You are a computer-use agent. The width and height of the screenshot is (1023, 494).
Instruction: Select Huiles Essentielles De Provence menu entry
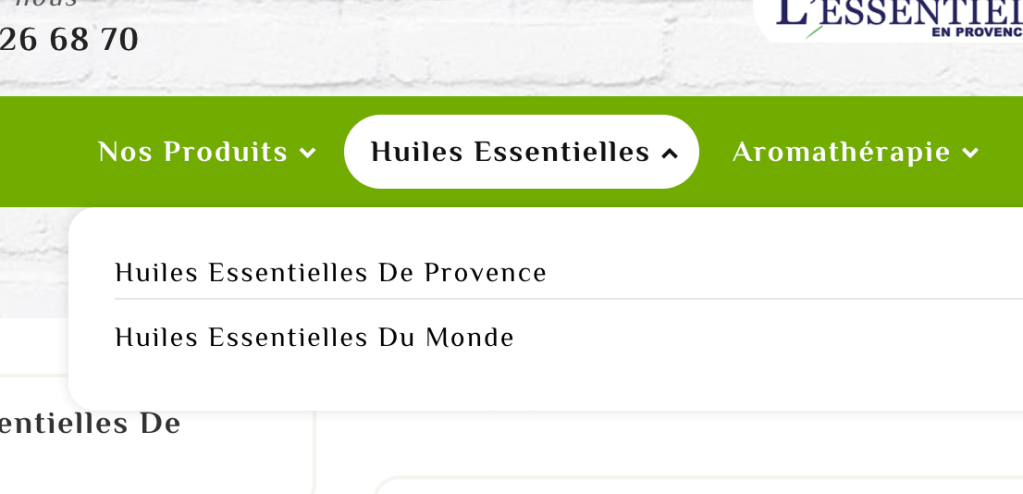tap(331, 272)
